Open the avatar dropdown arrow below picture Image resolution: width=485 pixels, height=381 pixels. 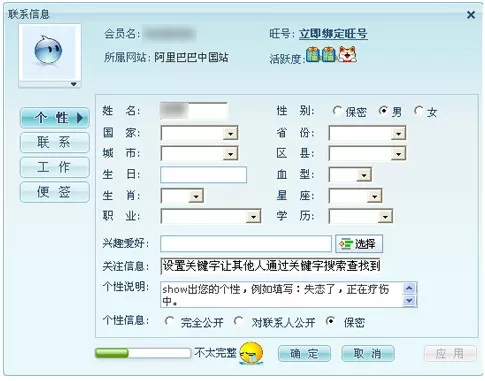tap(74, 84)
